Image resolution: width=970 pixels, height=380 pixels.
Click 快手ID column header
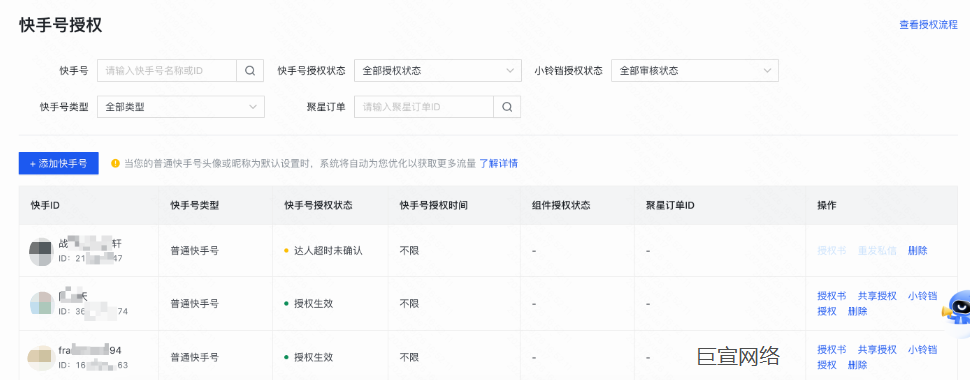coord(45,205)
